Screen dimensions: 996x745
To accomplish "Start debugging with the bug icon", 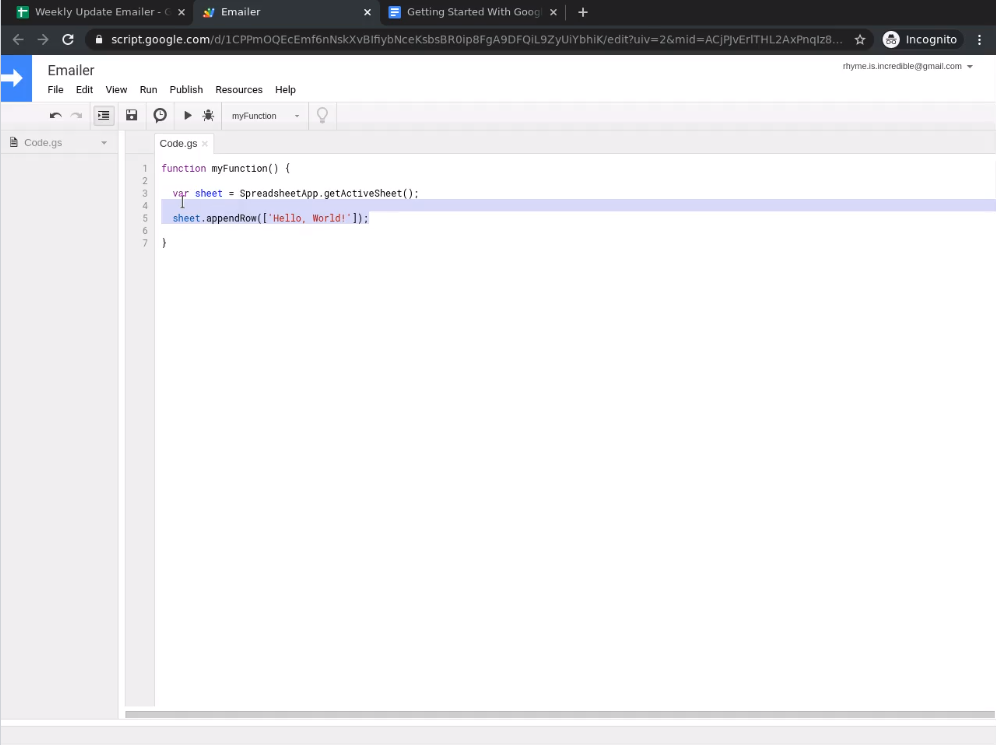I will pos(208,115).
